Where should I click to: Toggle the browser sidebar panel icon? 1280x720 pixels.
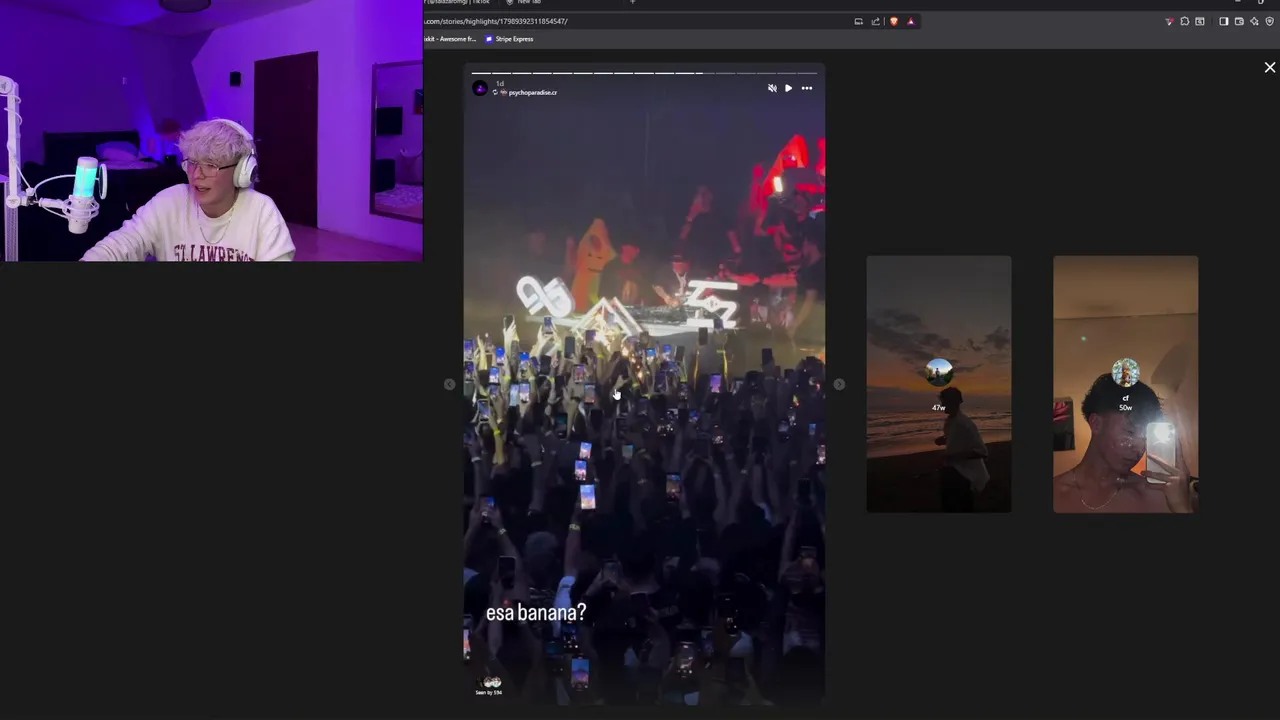1224,21
